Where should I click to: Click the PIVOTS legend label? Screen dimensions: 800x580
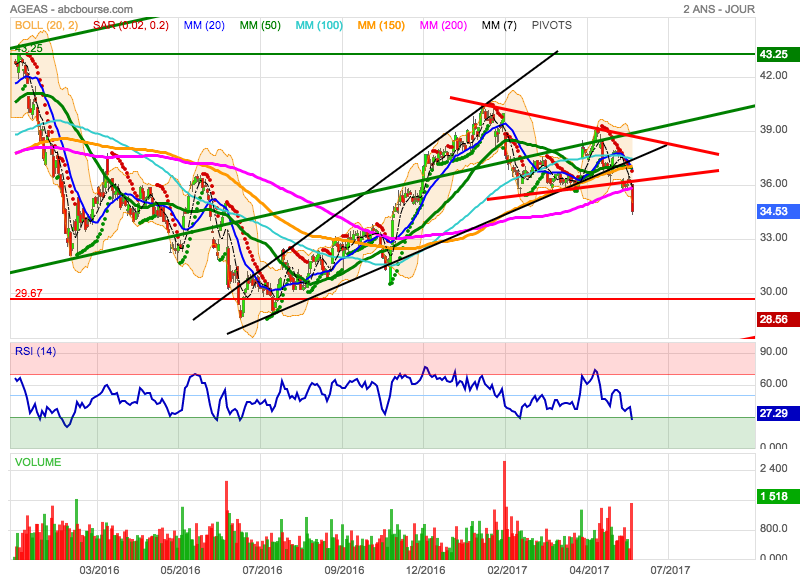pos(552,25)
